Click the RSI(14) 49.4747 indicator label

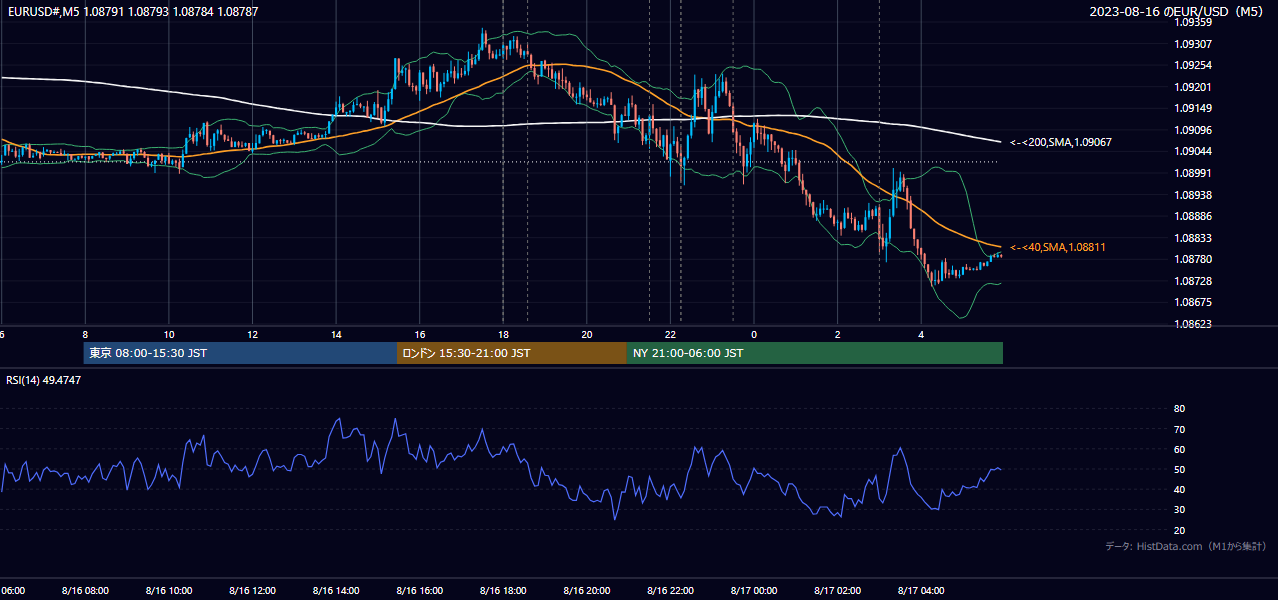click(x=44, y=380)
